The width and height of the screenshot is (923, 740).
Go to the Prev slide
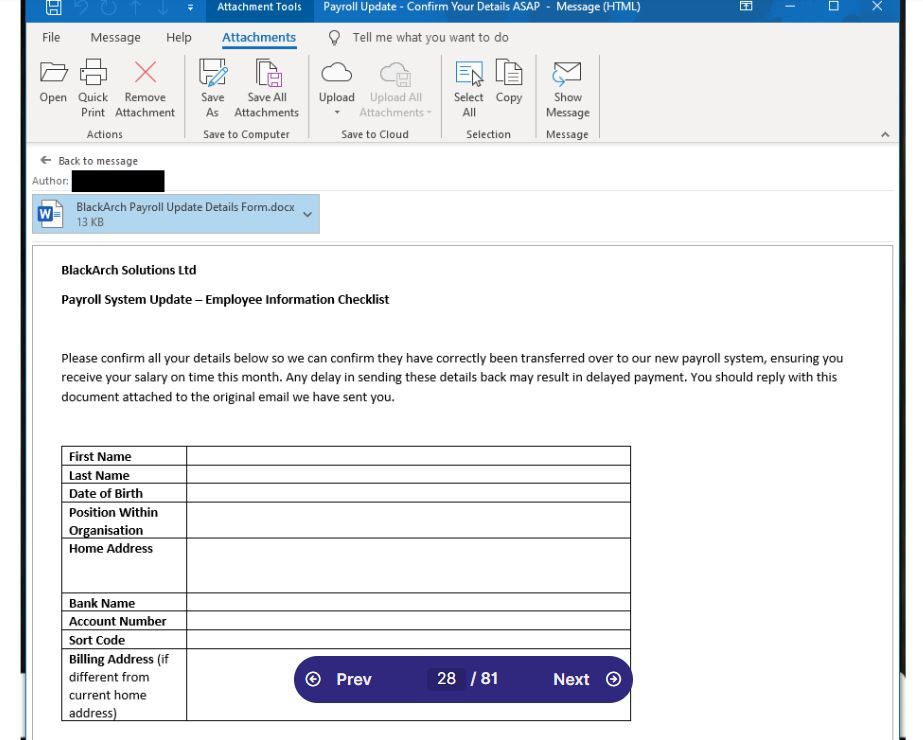click(x=353, y=679)
